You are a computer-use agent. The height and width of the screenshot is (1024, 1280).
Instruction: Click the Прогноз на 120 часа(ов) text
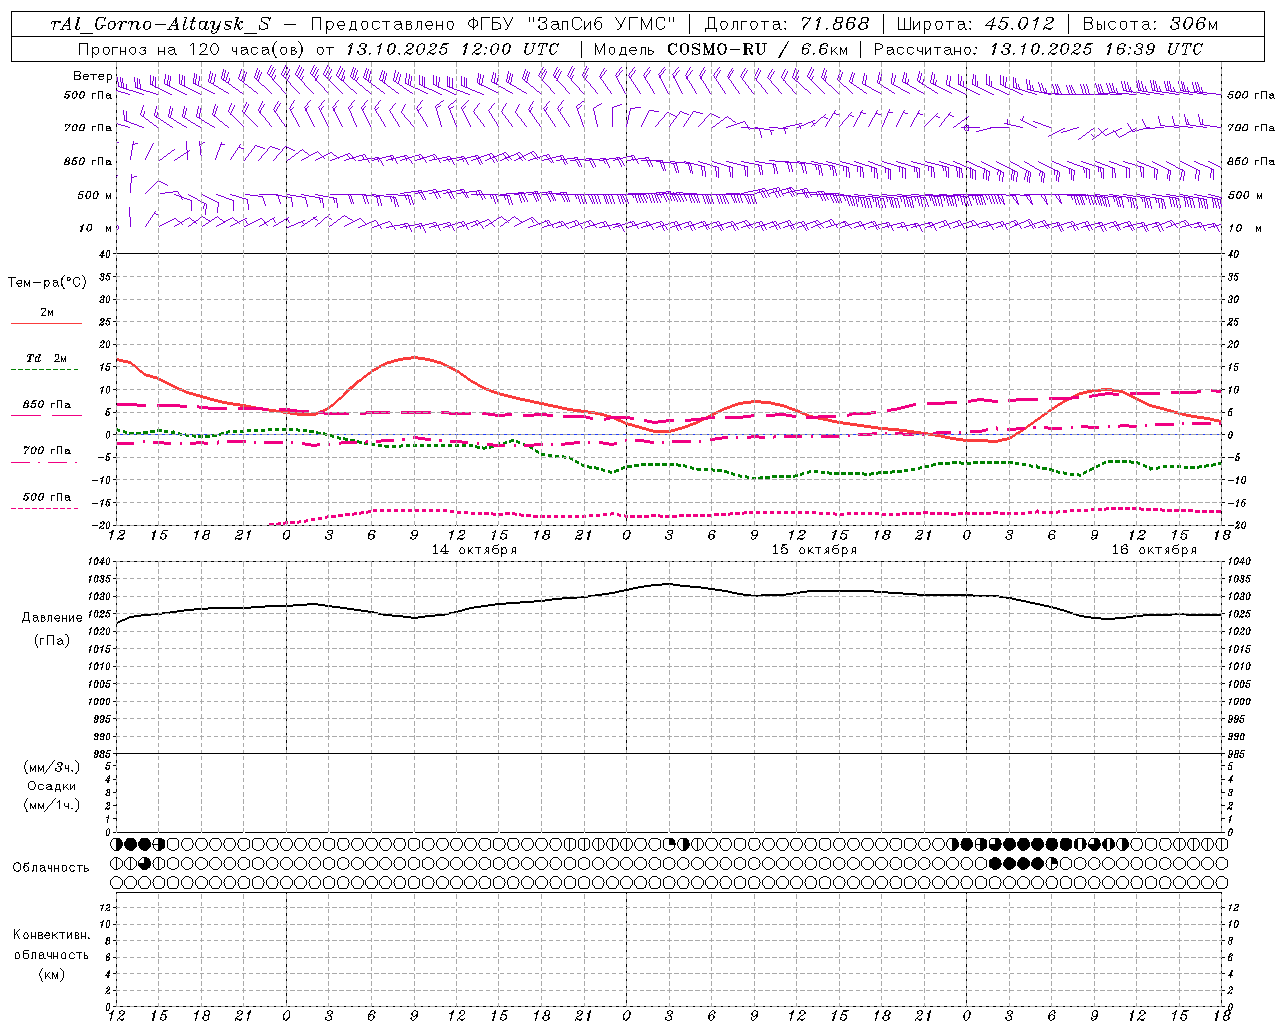coord(192,49)
